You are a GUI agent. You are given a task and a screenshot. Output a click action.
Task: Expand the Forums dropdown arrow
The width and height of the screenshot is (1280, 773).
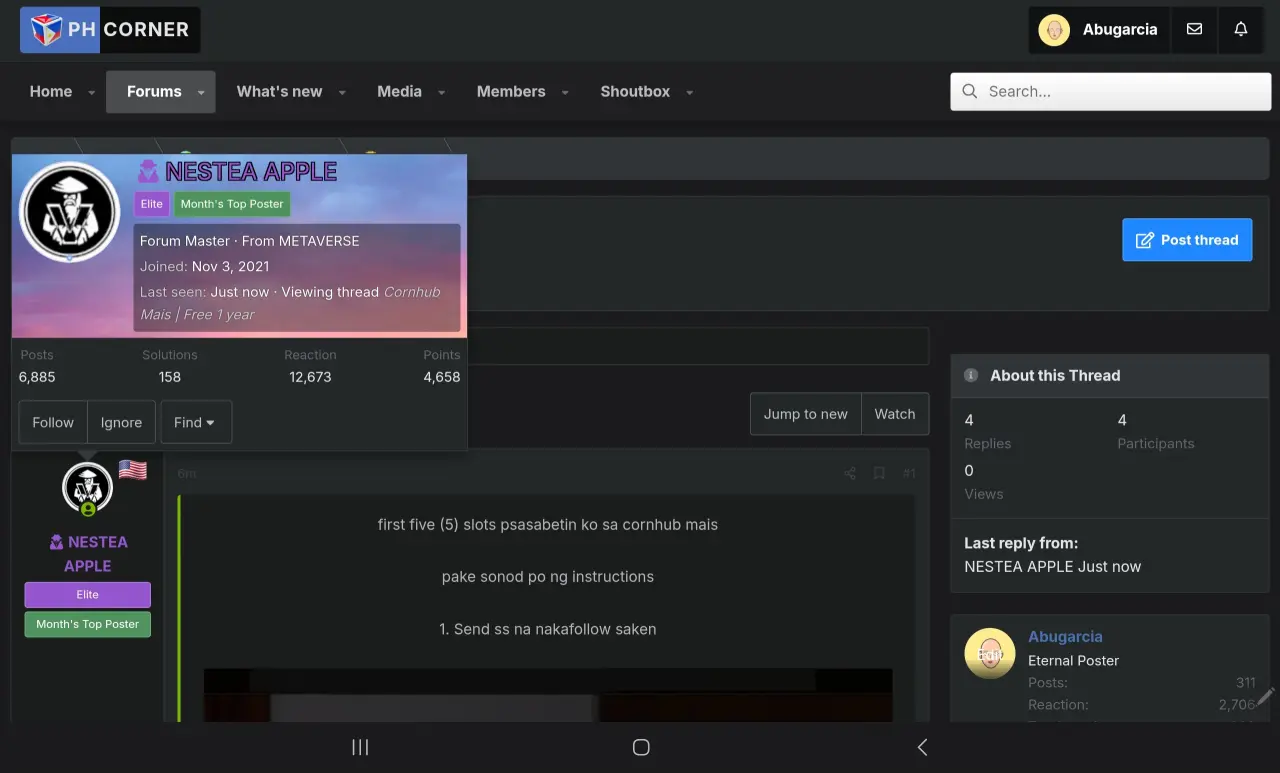(x=201, y=92)
